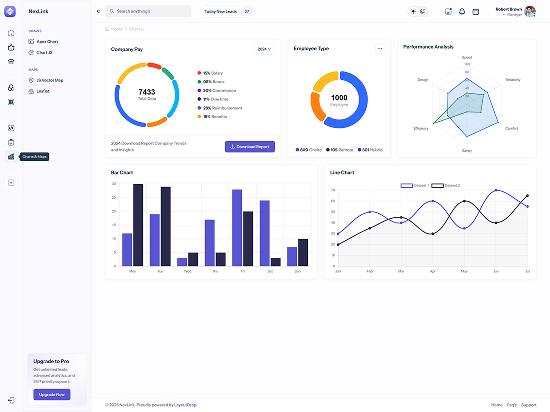The image size is (550, 412).
Task: Switch to dark mode moon toggle
Action: click(422, 12)
